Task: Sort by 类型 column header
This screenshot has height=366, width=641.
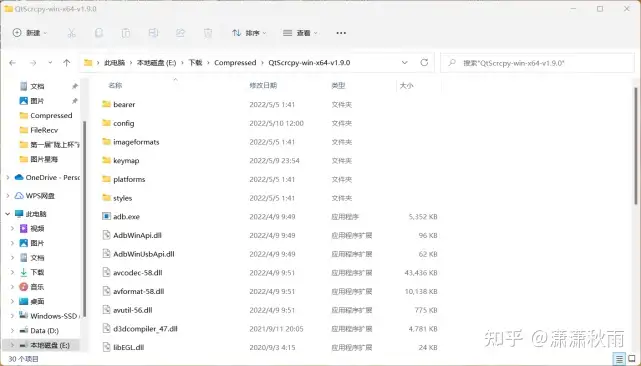Action: pos(338,85)
